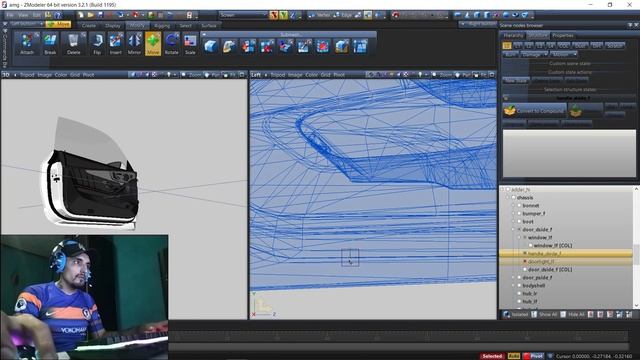Switch to Properties tab in nodes browser
This screenshot has width=640, height=360.
tap(563, 36)
